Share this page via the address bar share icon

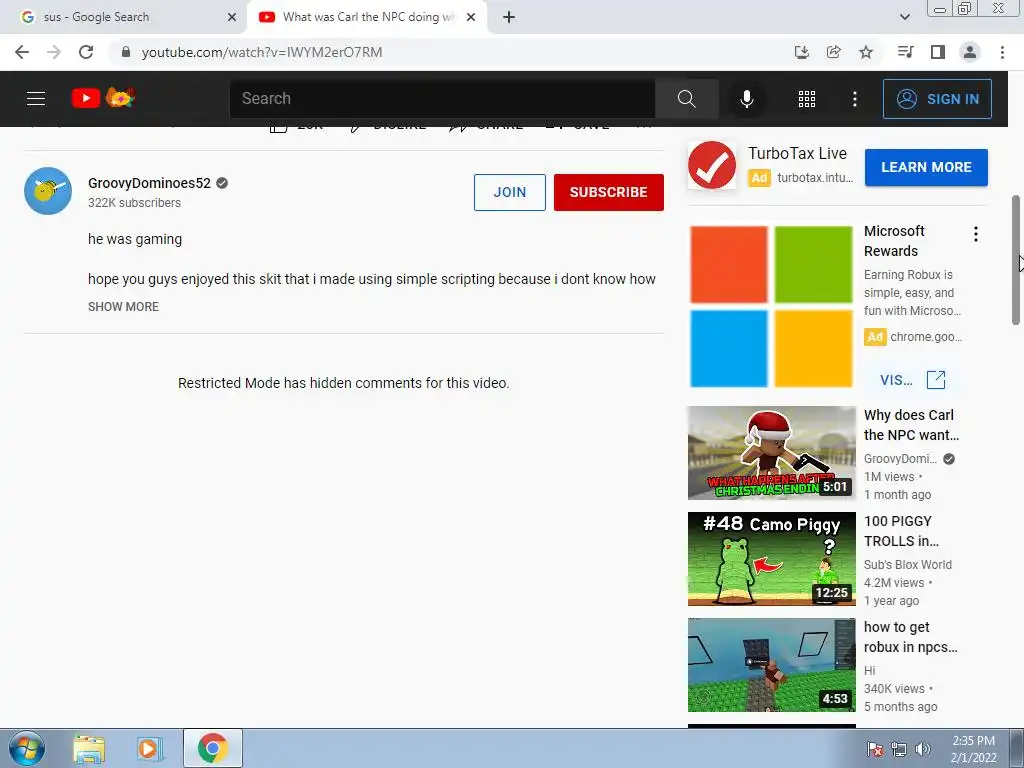click(834, 52)
